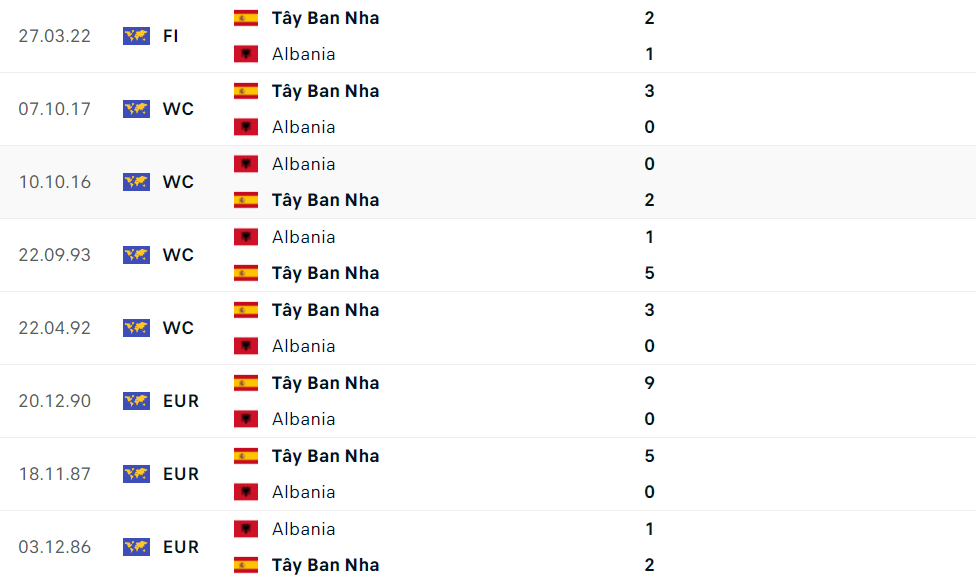Click the EUR label next to 18.11.87
This screenshot has height=582, width=976.
181,474
